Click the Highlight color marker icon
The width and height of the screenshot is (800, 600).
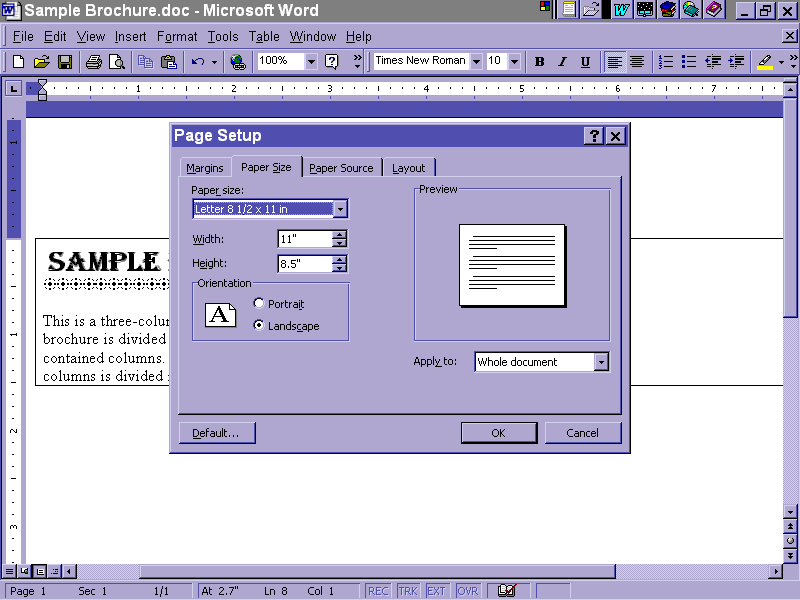tap(765, 62)
